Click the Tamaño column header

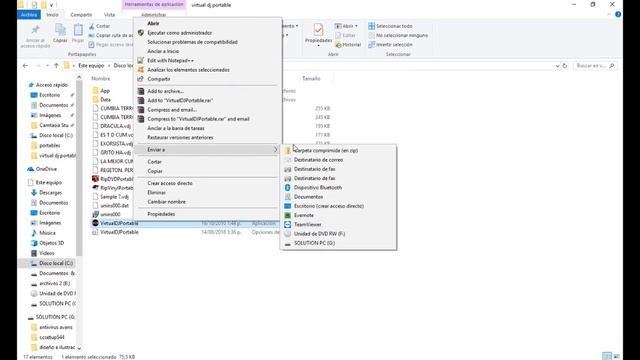coord(311,78)
